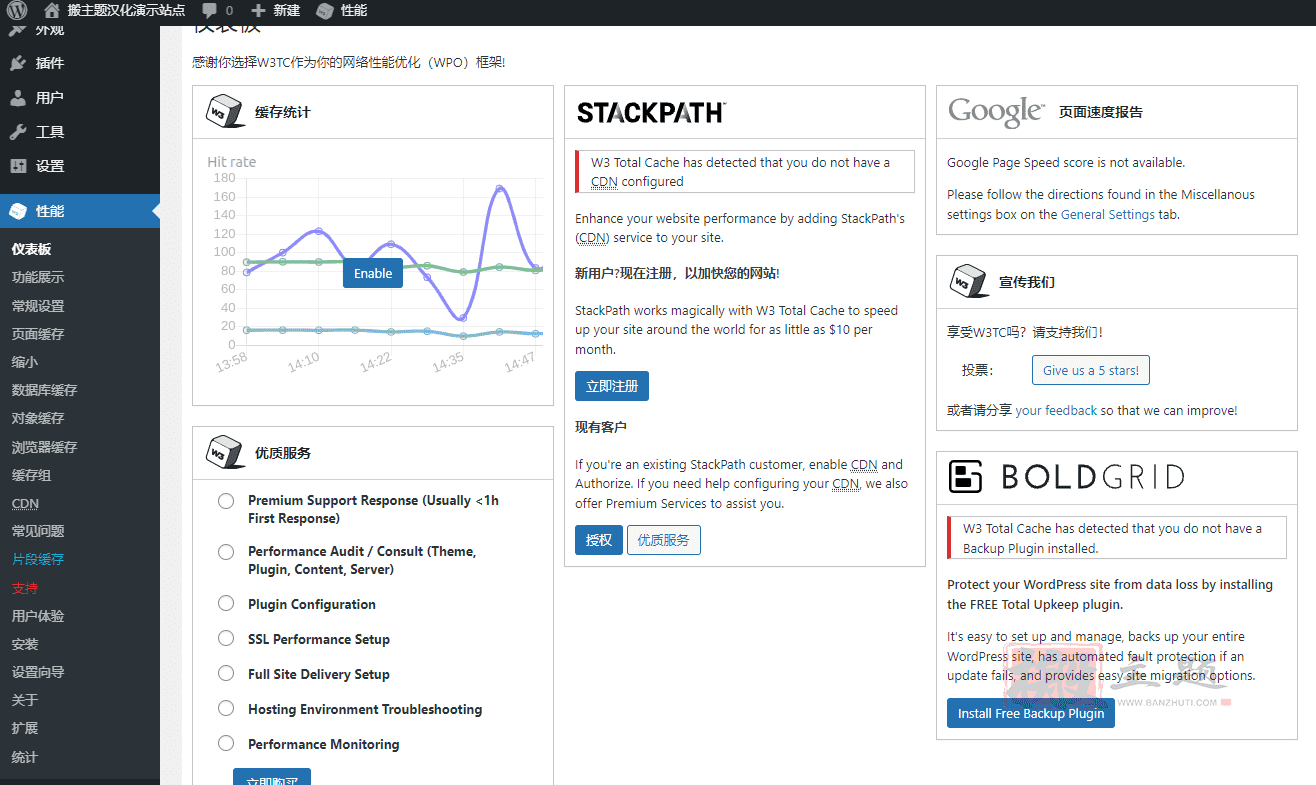The width and height of the screenshot is (1316, 785).
Task: Open 仪表板 submenu item
Action: point(31,249)
